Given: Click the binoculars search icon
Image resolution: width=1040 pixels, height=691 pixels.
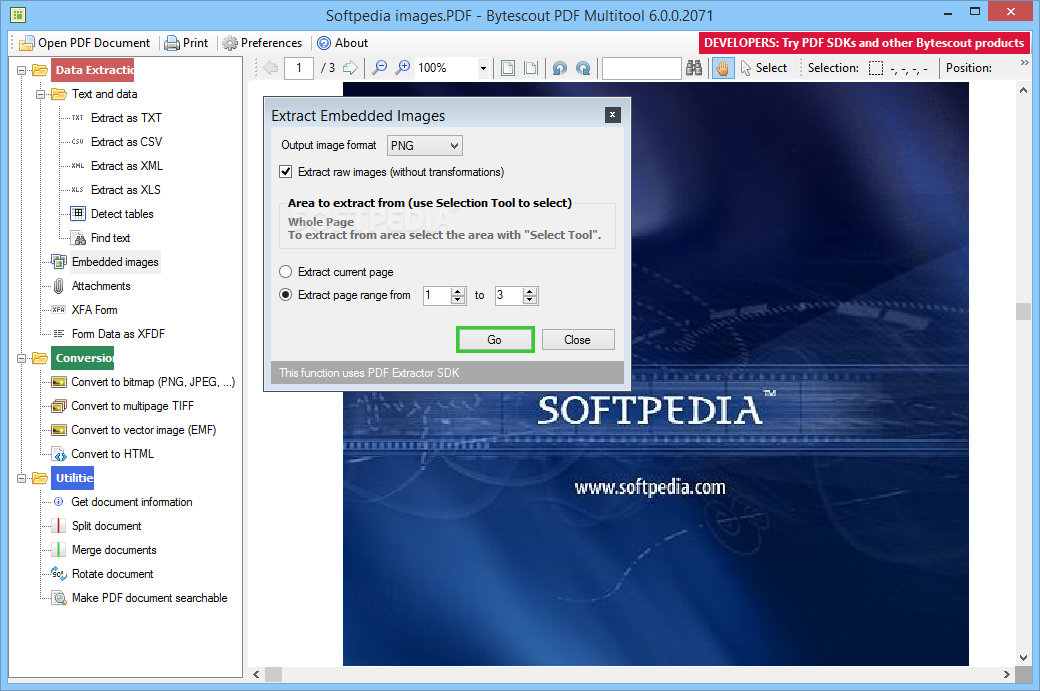Looking at the screenshot, I should pos(694,68).
